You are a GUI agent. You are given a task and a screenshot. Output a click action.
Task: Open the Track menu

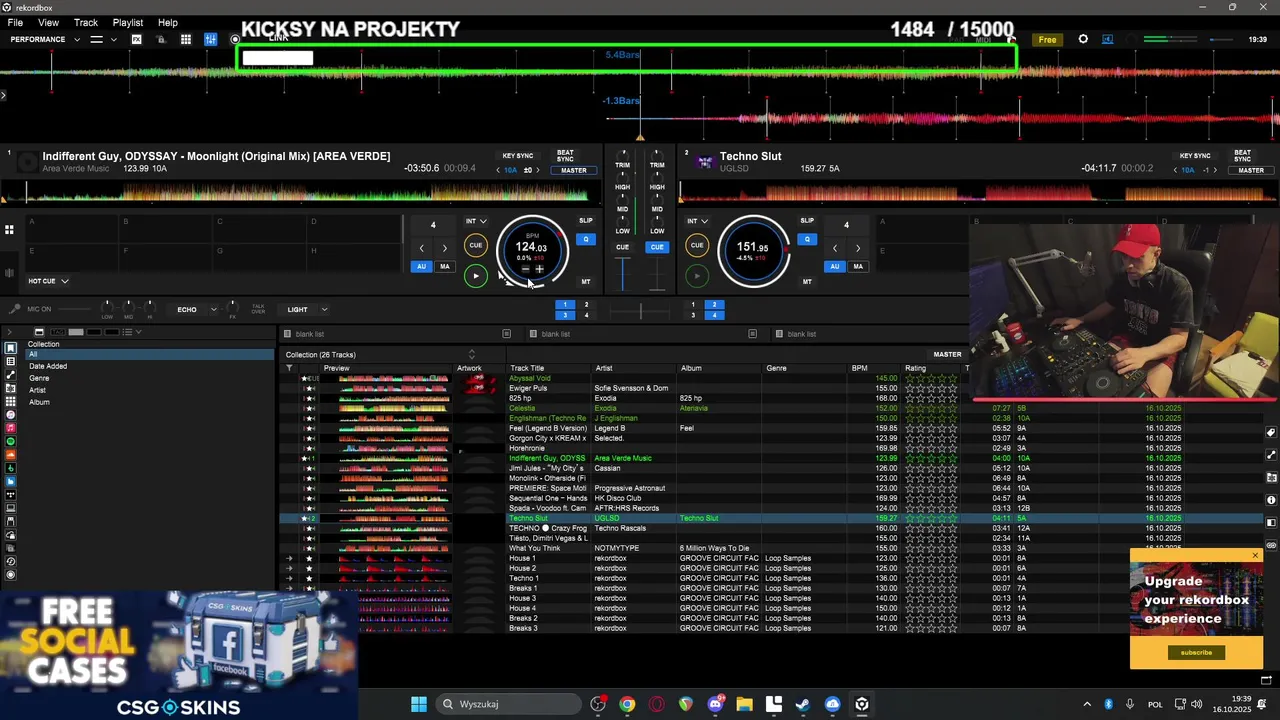click(86, 22)
